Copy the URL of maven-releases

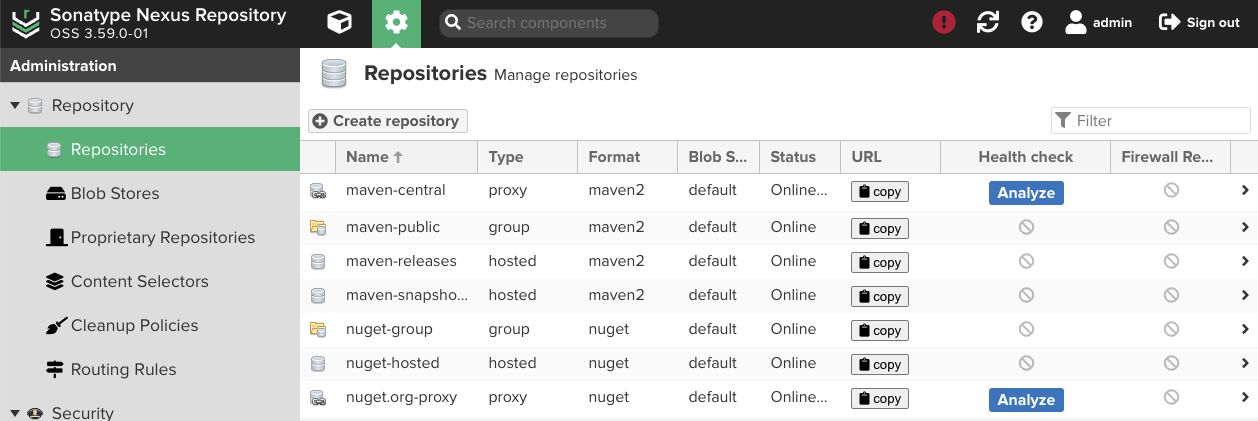click(880, 262)
